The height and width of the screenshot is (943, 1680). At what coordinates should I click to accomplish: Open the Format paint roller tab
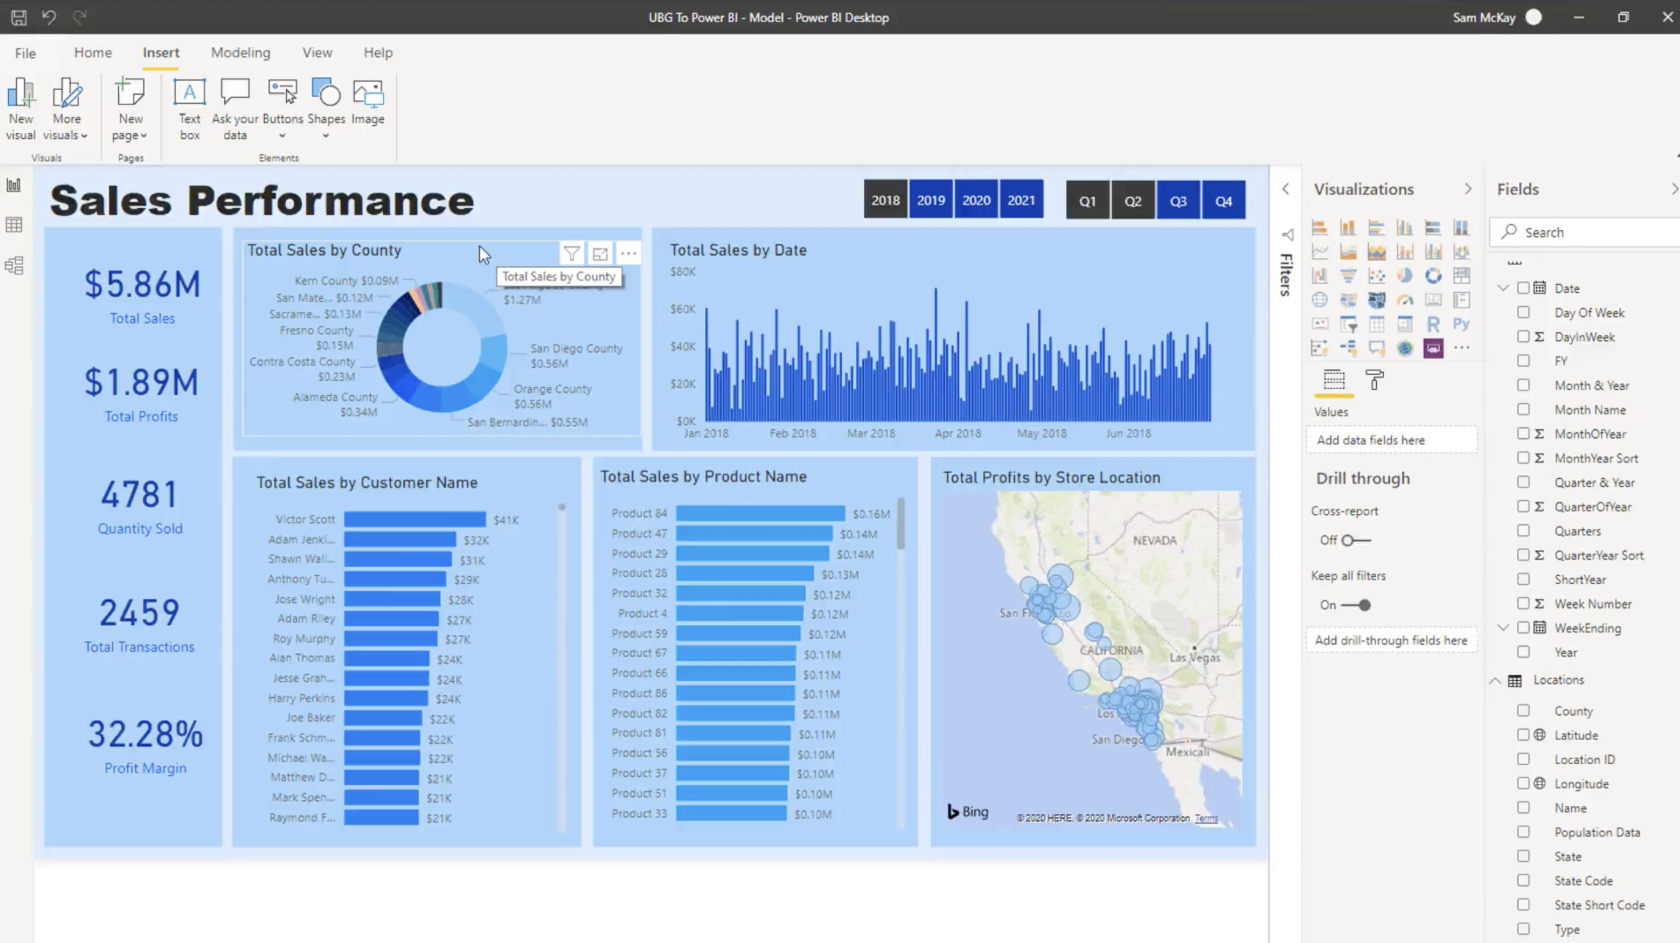[1375, 380]
